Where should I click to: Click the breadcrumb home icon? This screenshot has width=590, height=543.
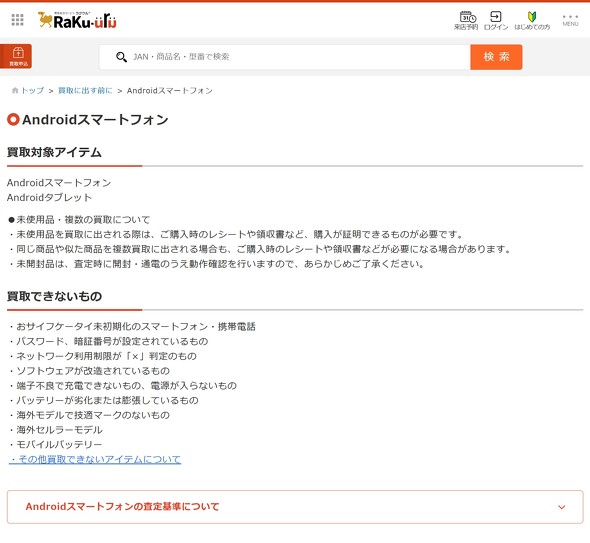pos(15,90)
